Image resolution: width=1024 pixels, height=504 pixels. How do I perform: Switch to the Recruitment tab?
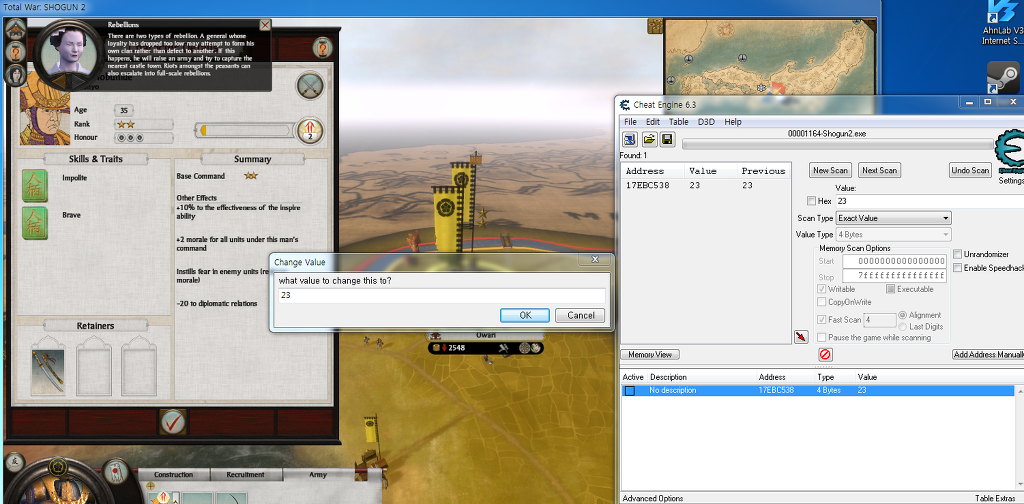246,475
